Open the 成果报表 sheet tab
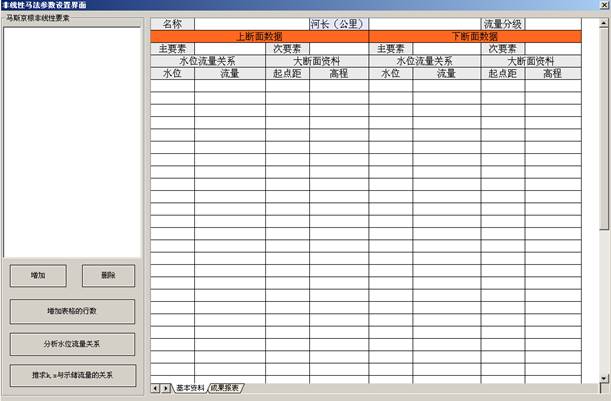The height and width of the screenshot is (401, 611). (x=224, y=387)
